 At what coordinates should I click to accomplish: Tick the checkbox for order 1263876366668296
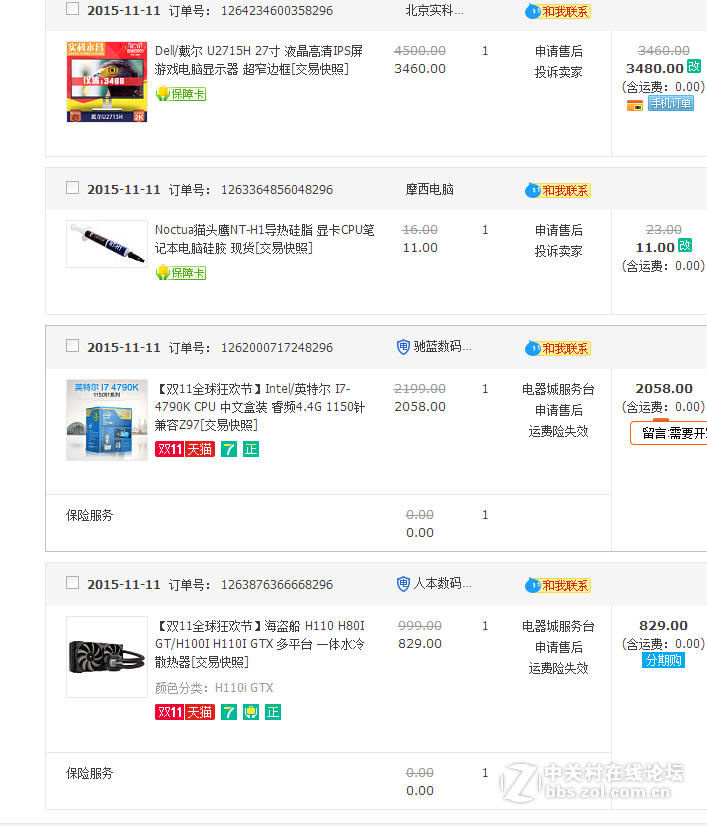click(73, 583)
